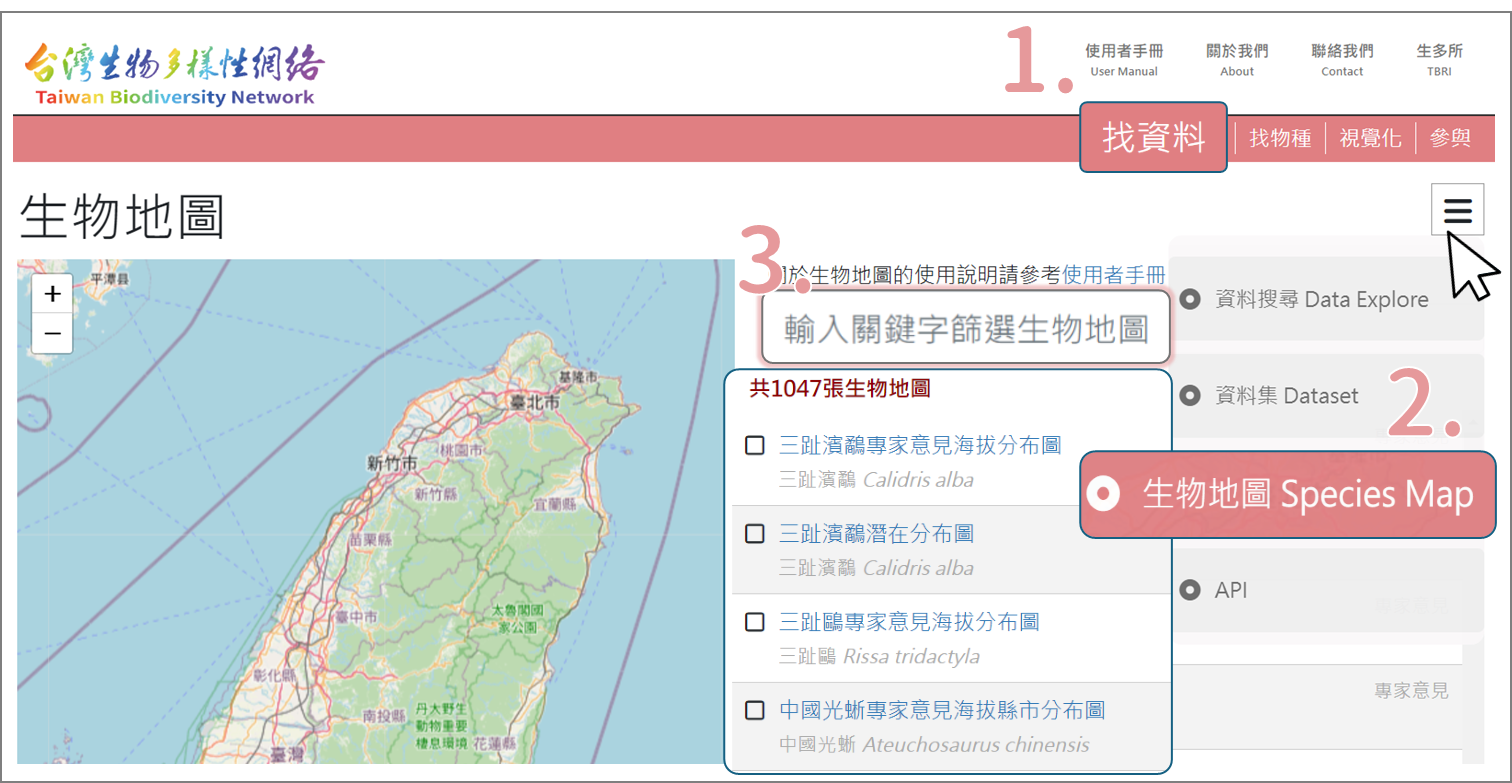
Task: Zoom out on the map
Action: click(53, 333)
